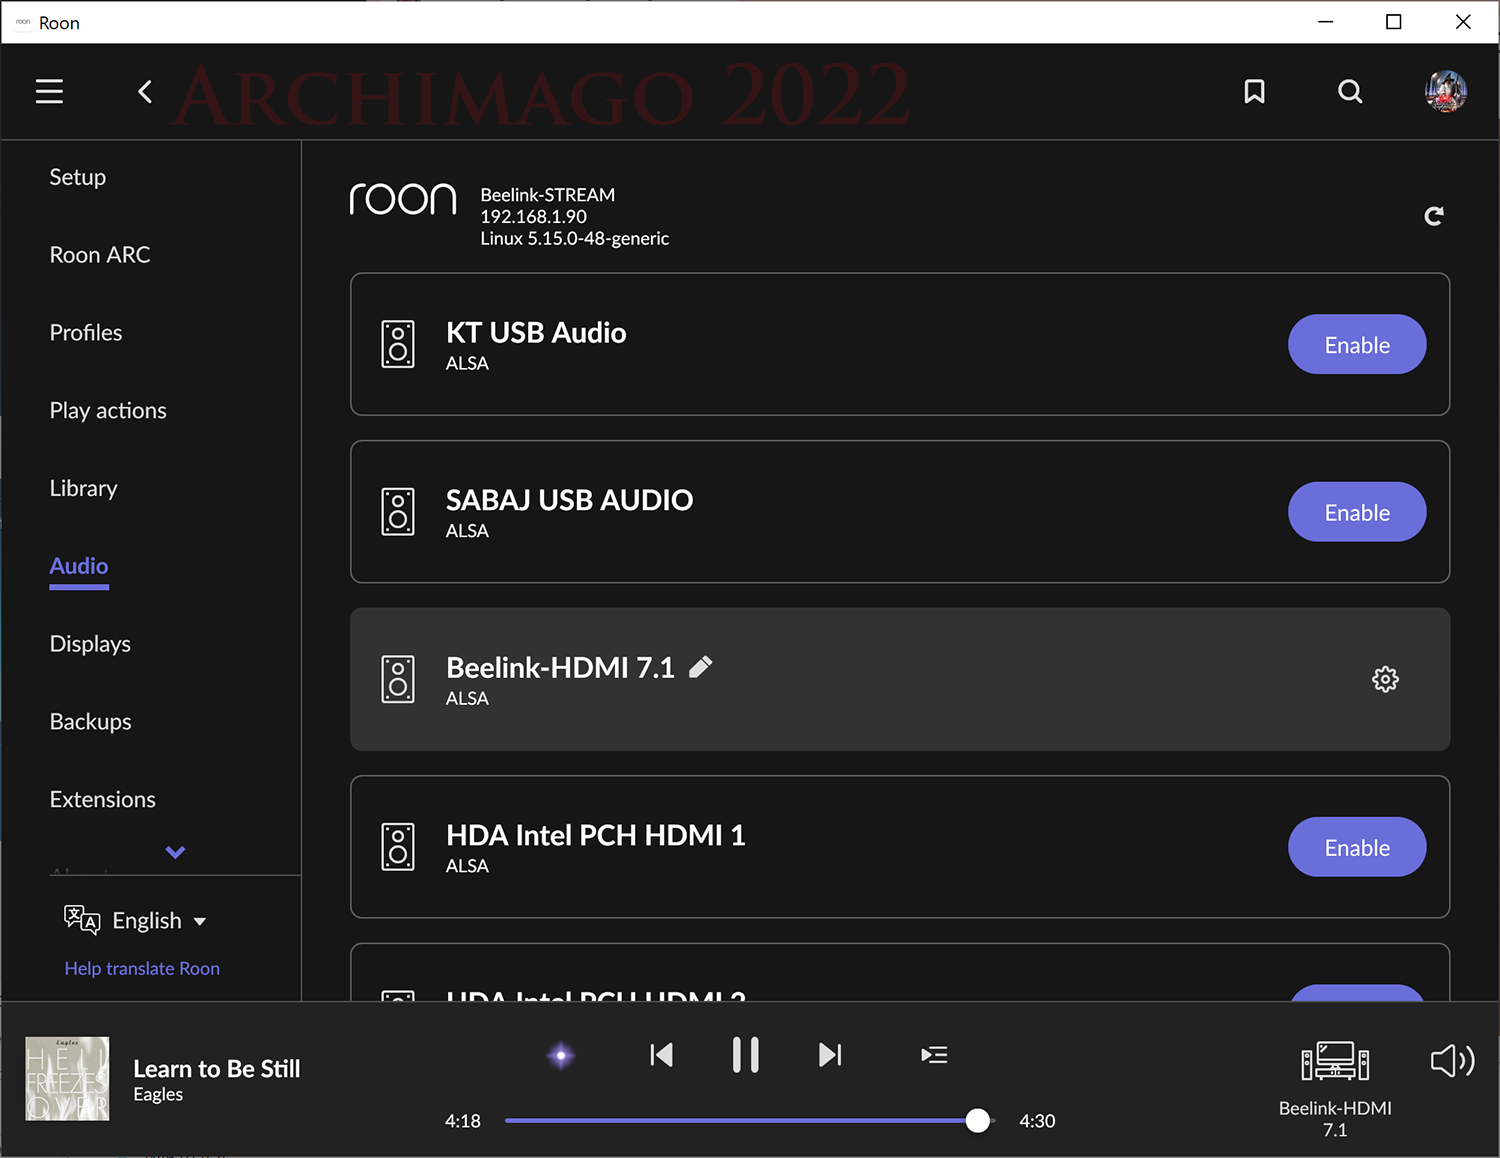Open the hamburger navigation menu

click(49, 92)
